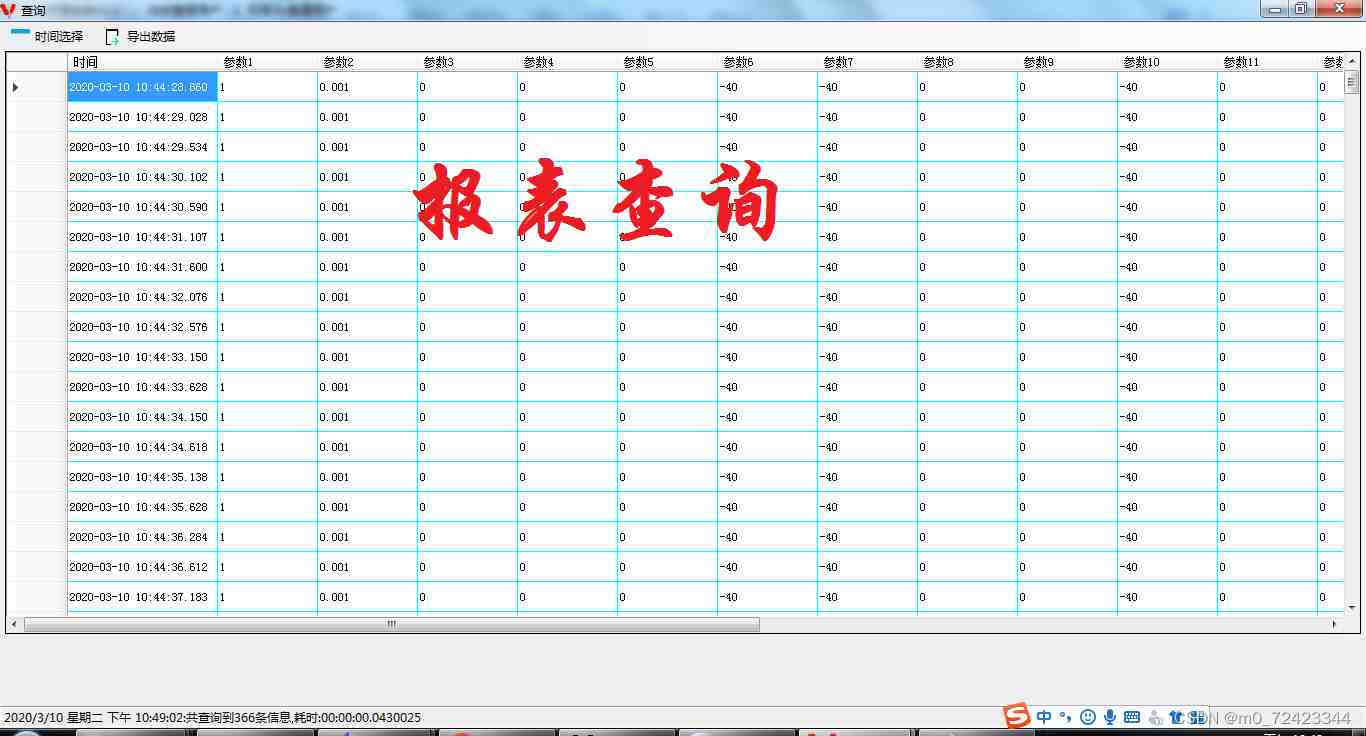Click the 参数1 value 1 in the 10:44:35.138 row
The width and height of the screenshot is (1366, 736).
[267, 477]
